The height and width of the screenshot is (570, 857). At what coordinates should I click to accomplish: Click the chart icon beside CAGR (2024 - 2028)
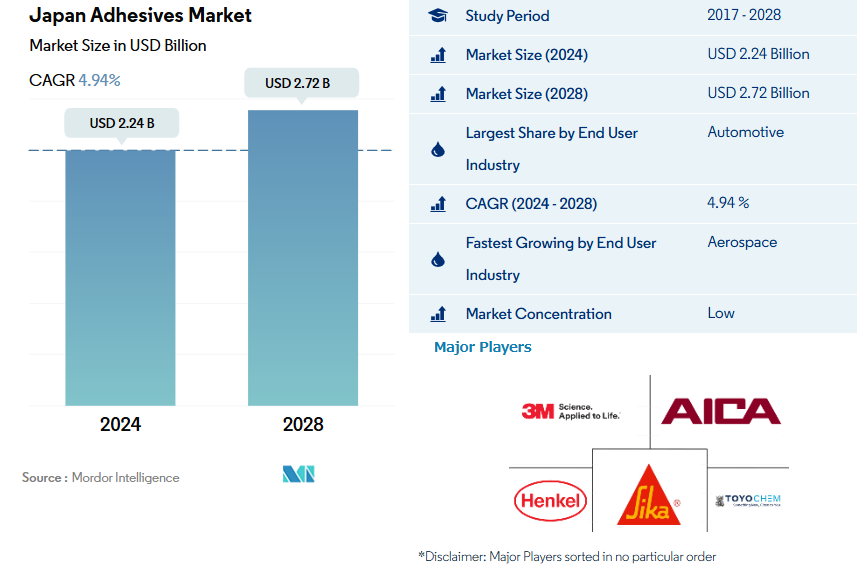(x=438, y=204)
